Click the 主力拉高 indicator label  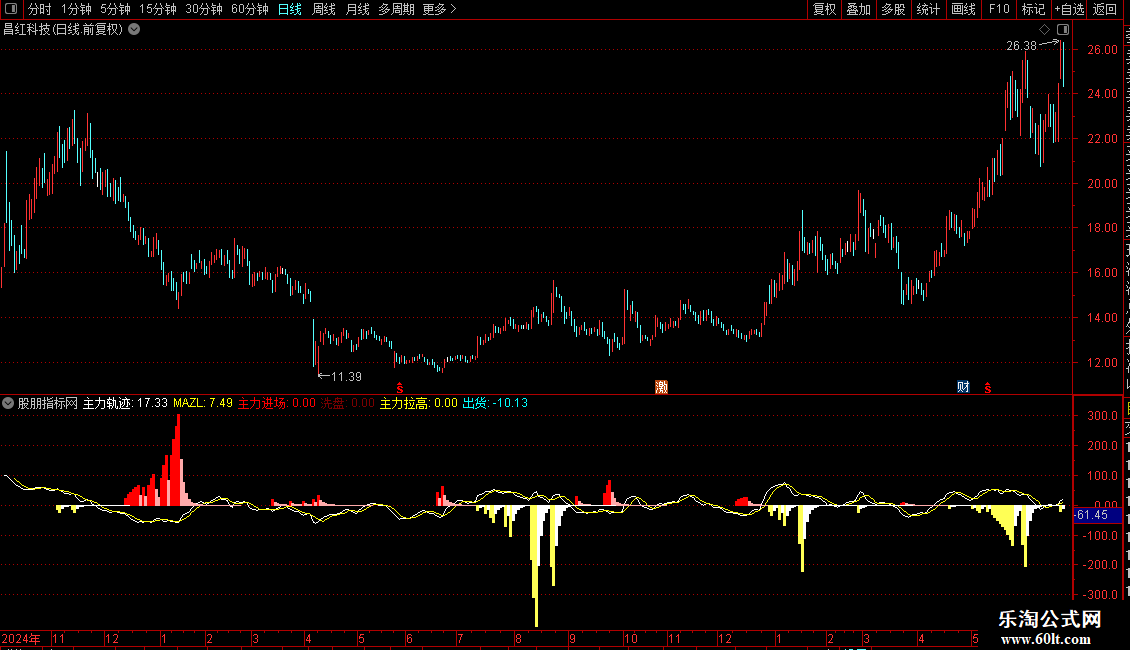tap(419, 403)
